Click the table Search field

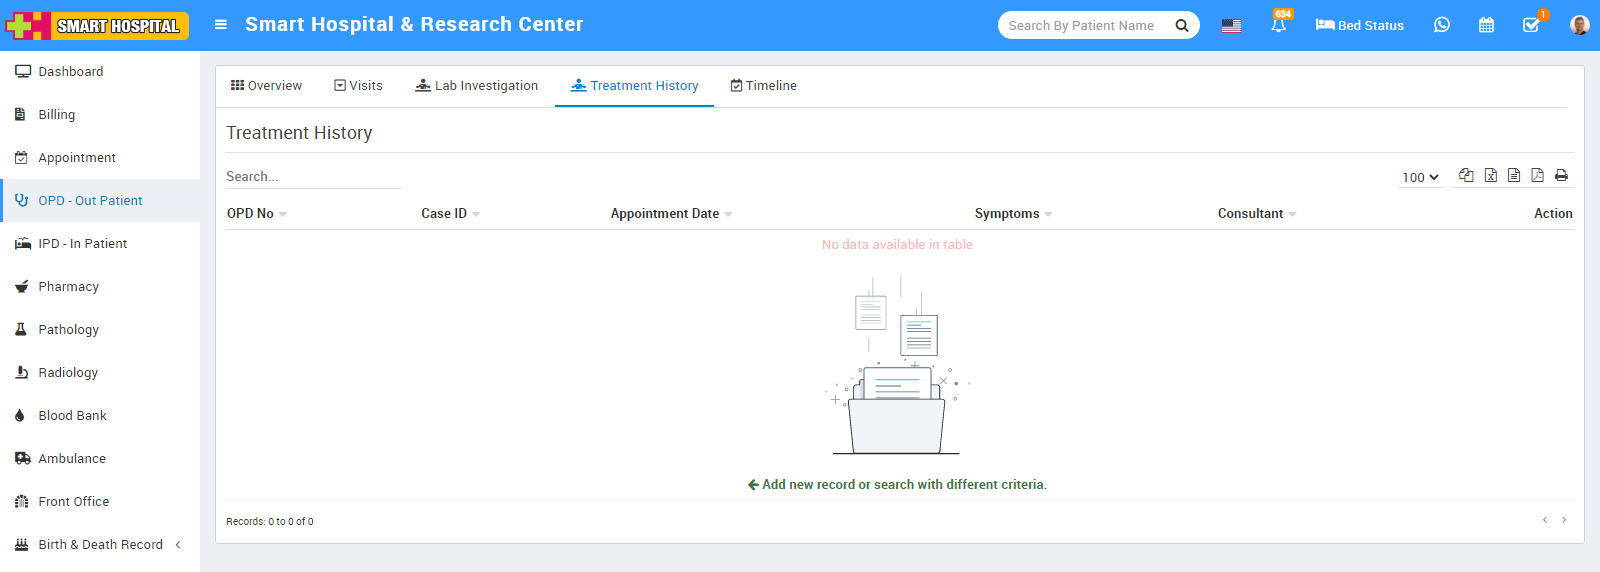[x=313, y=177]
